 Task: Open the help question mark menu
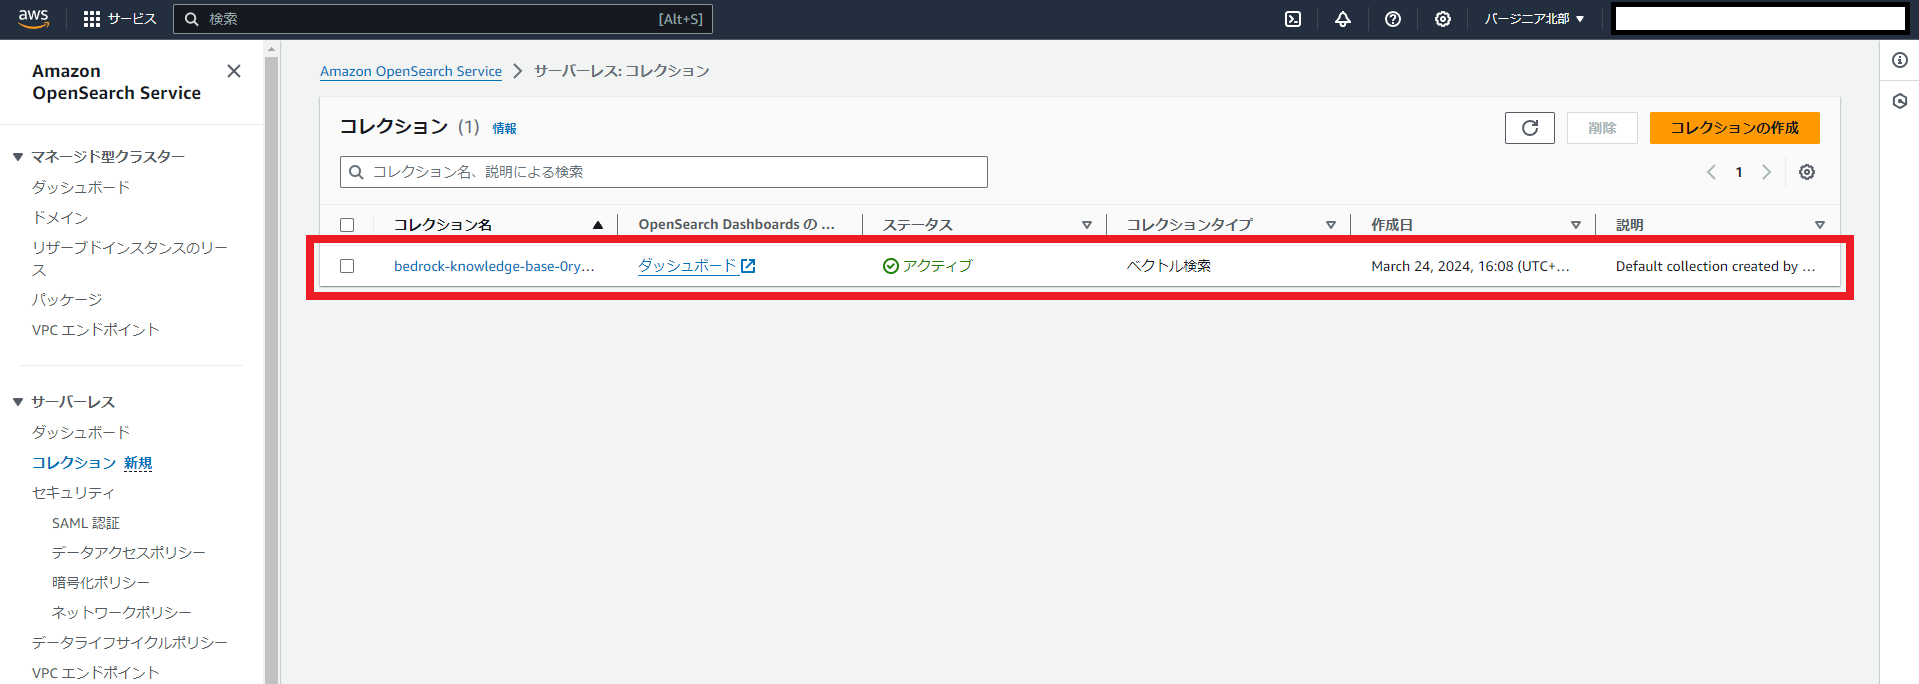point(1393,19)
